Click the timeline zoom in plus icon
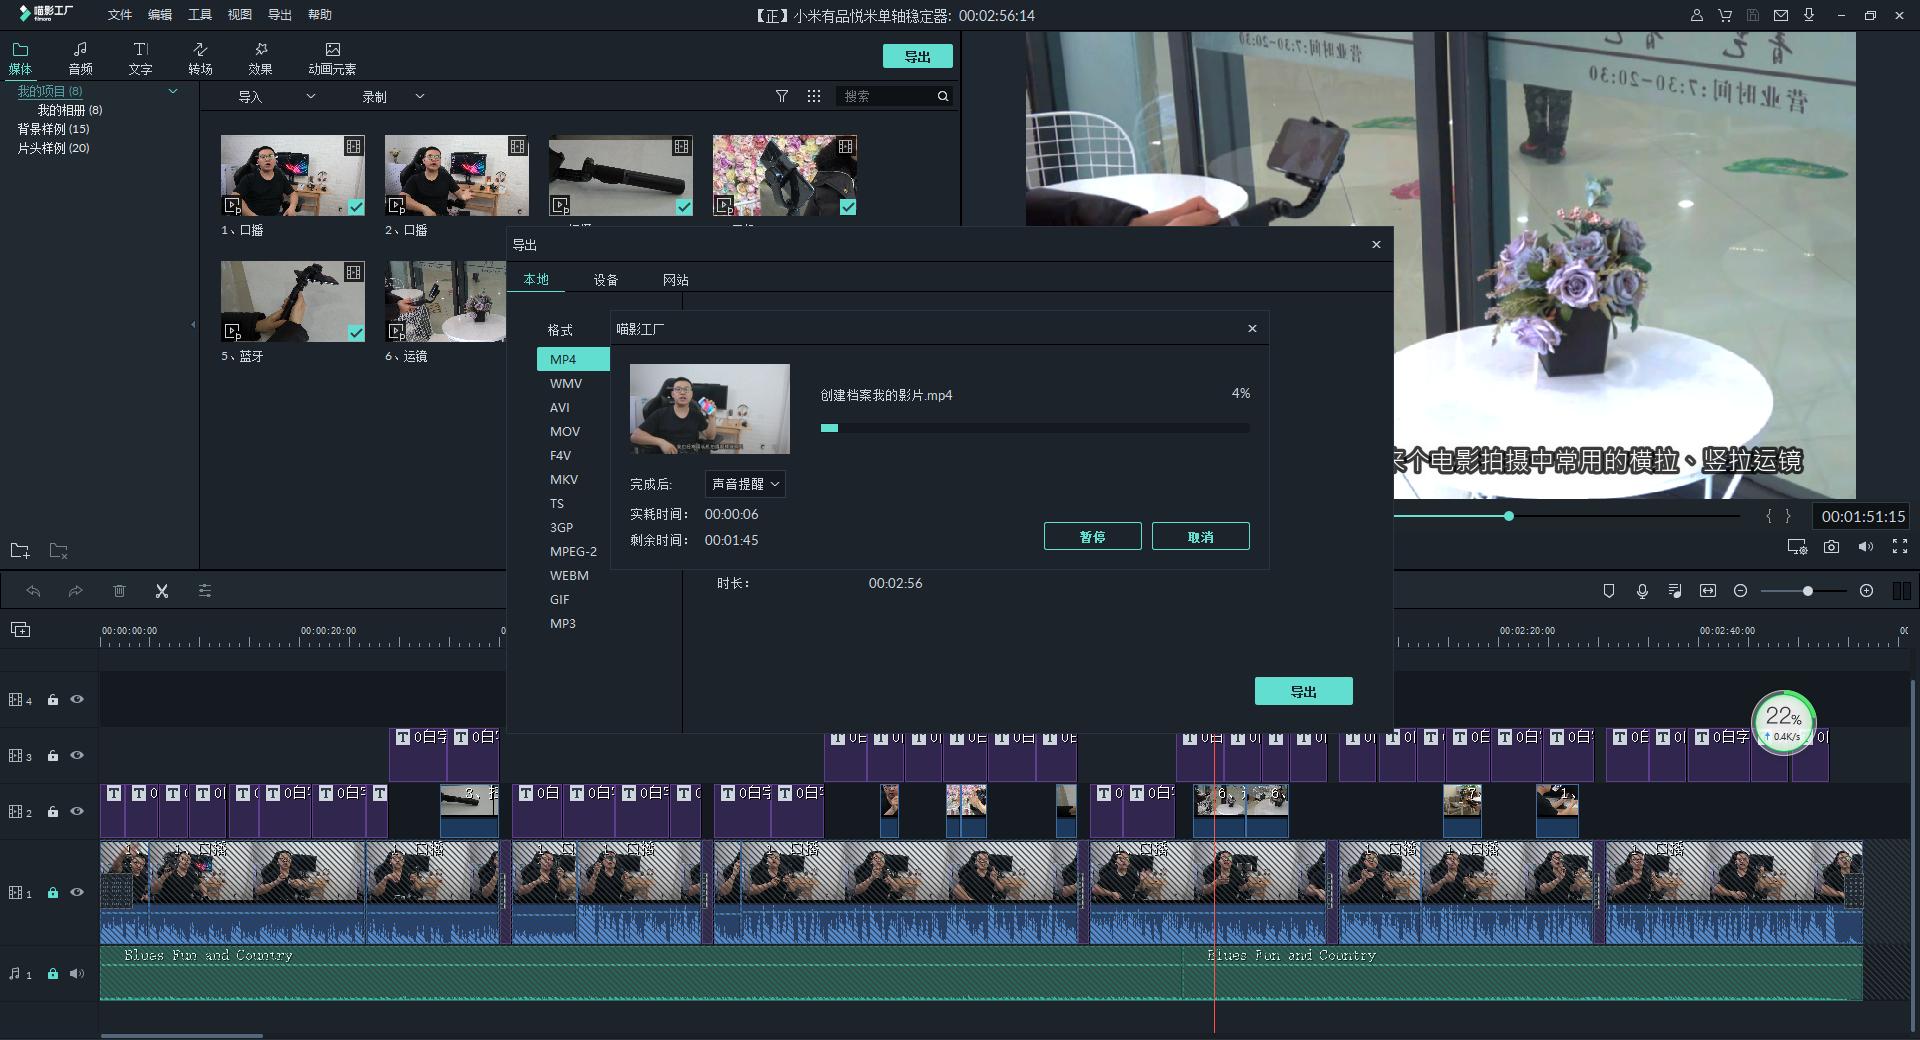The height and width of the screenshot is (1040, 1920). (x=1866, y=591)
